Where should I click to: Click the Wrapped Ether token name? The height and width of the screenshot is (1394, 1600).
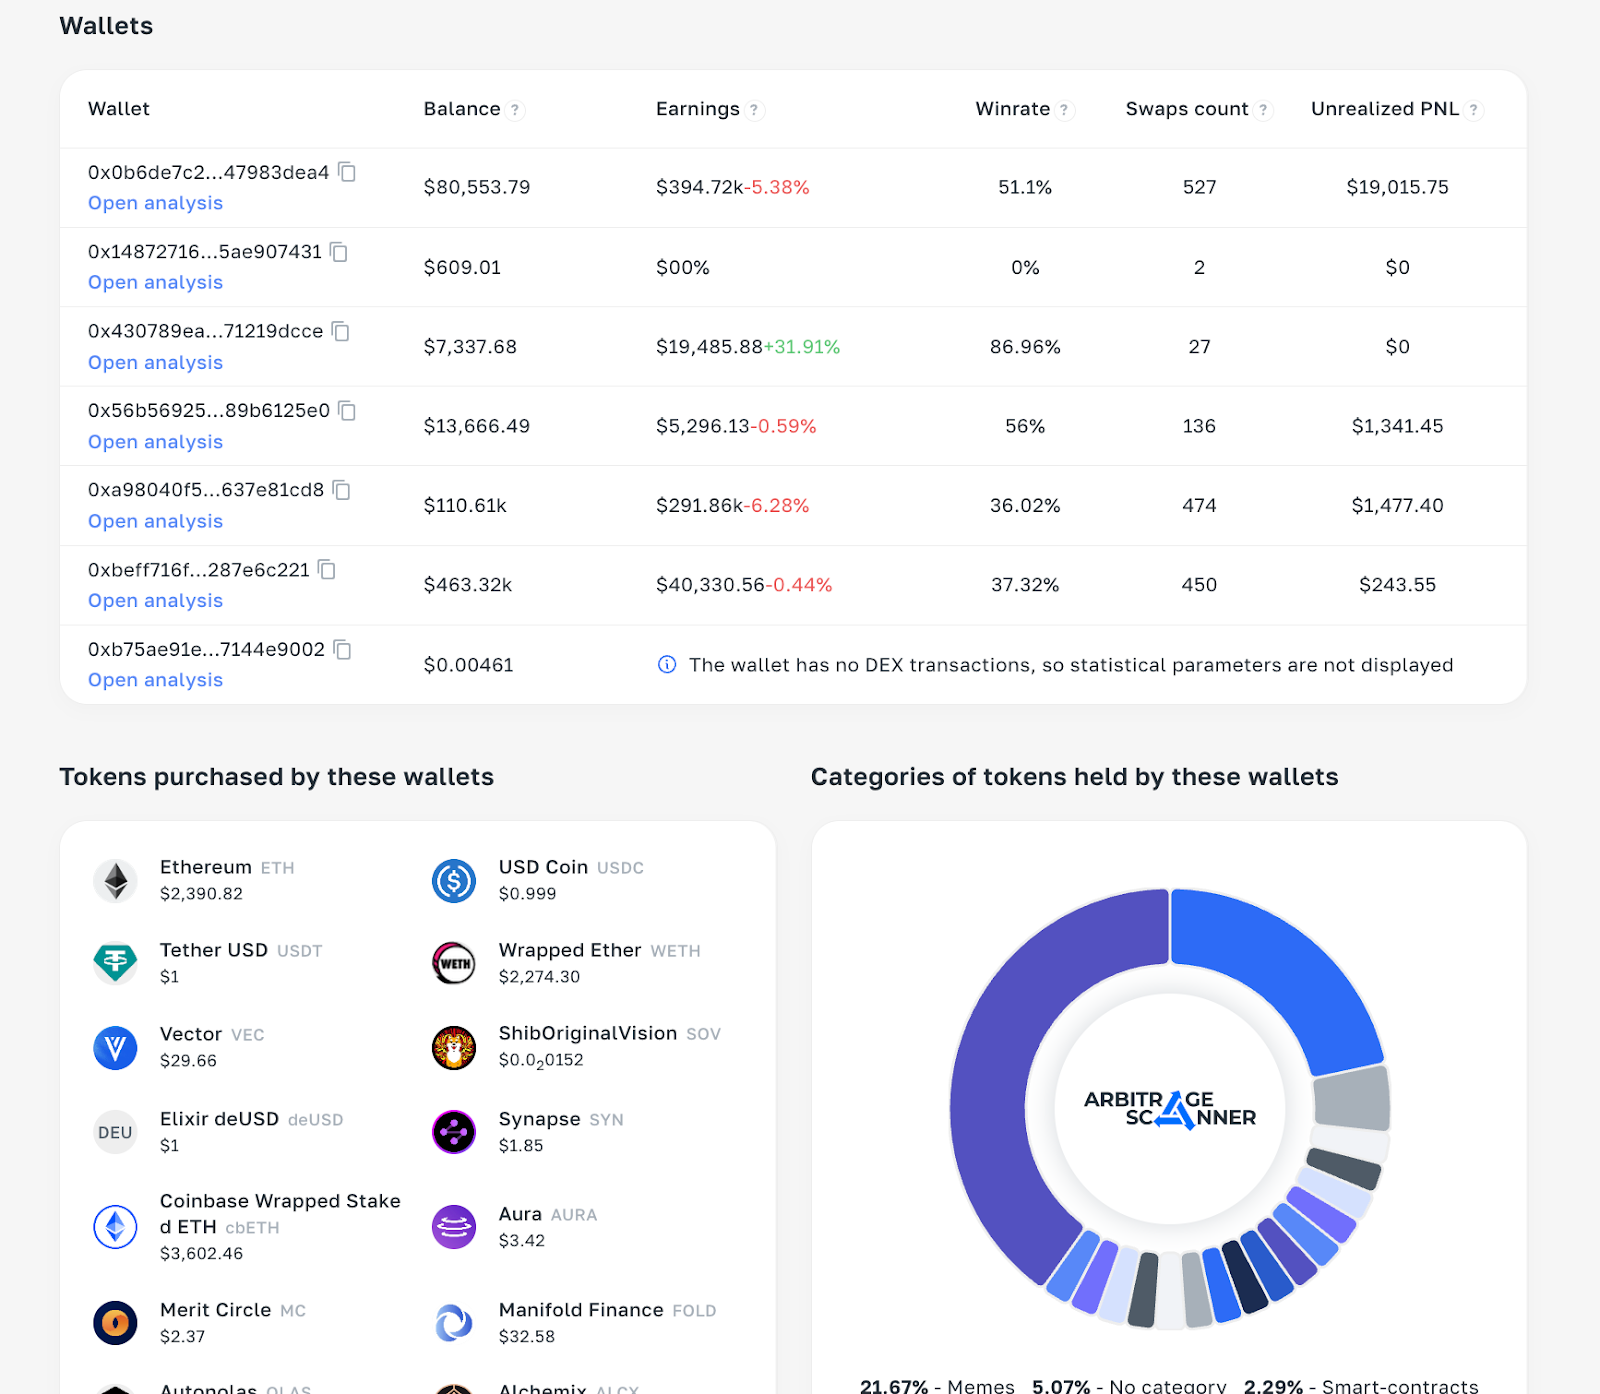pos(570,950)
